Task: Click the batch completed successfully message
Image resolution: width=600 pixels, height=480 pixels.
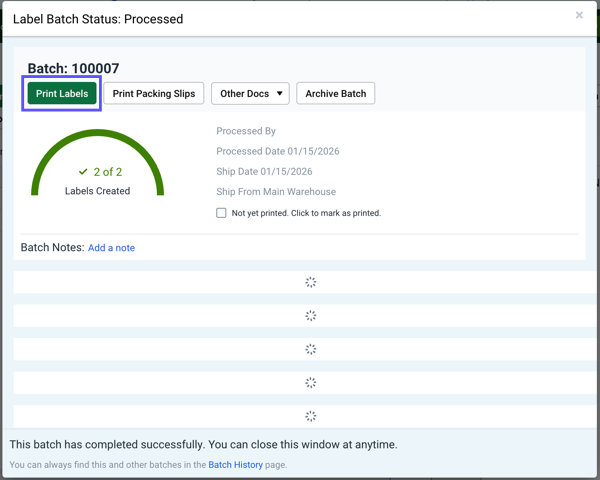Action: point(204,444)
